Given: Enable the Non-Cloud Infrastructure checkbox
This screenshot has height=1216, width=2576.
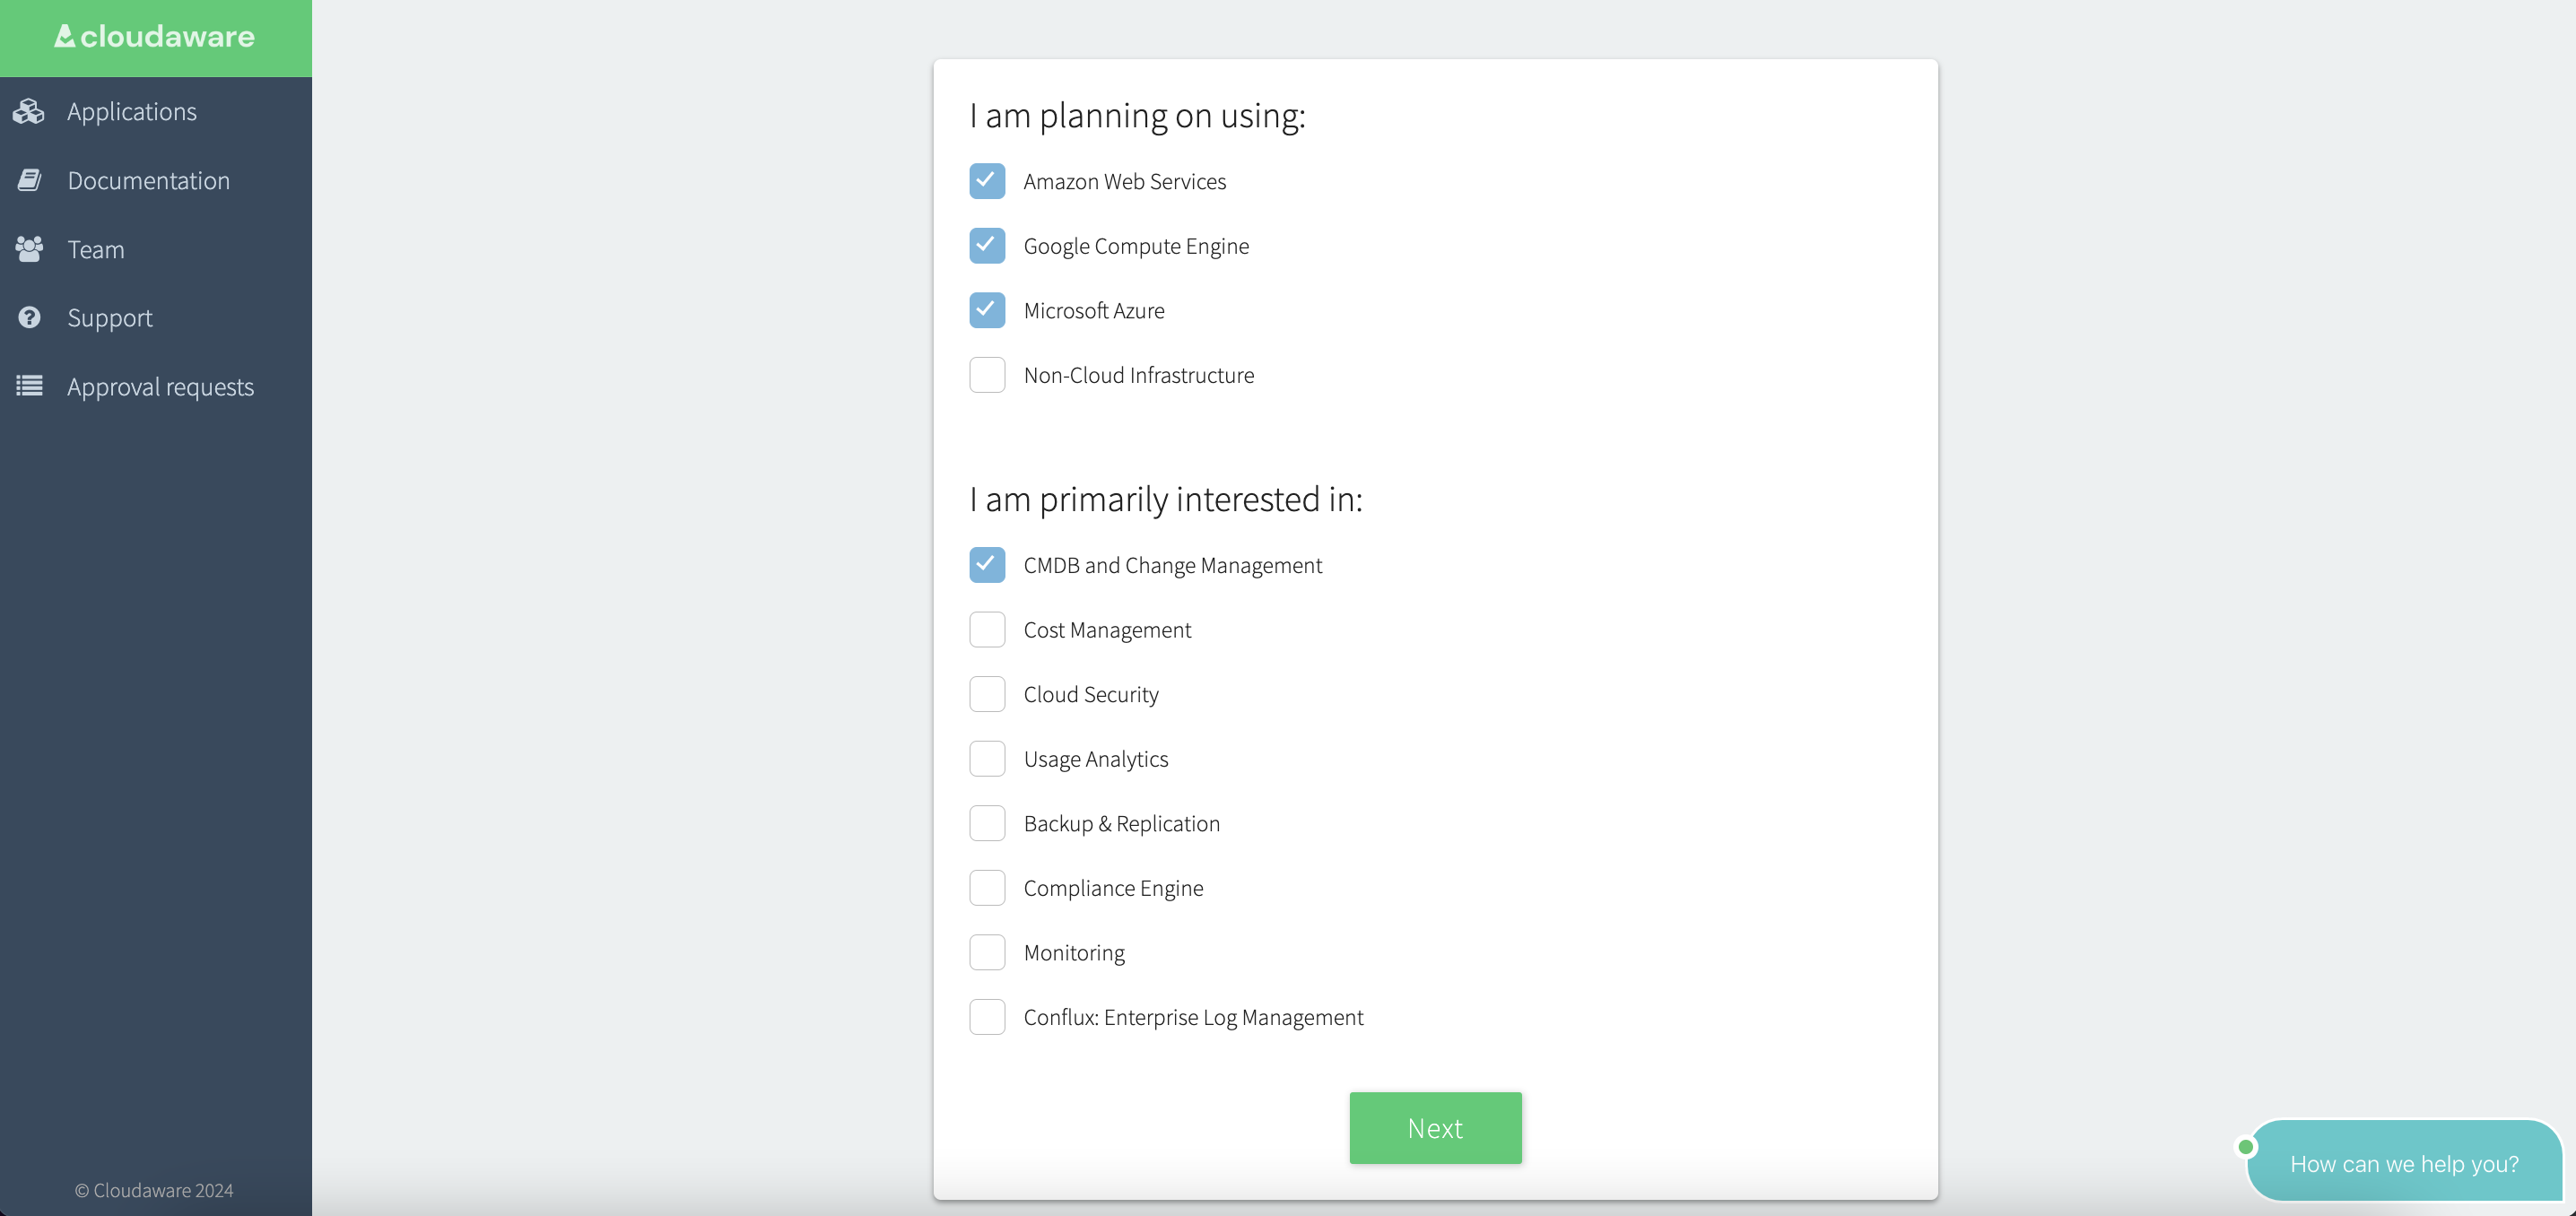Looking at the screenshot, I should 986,373.
